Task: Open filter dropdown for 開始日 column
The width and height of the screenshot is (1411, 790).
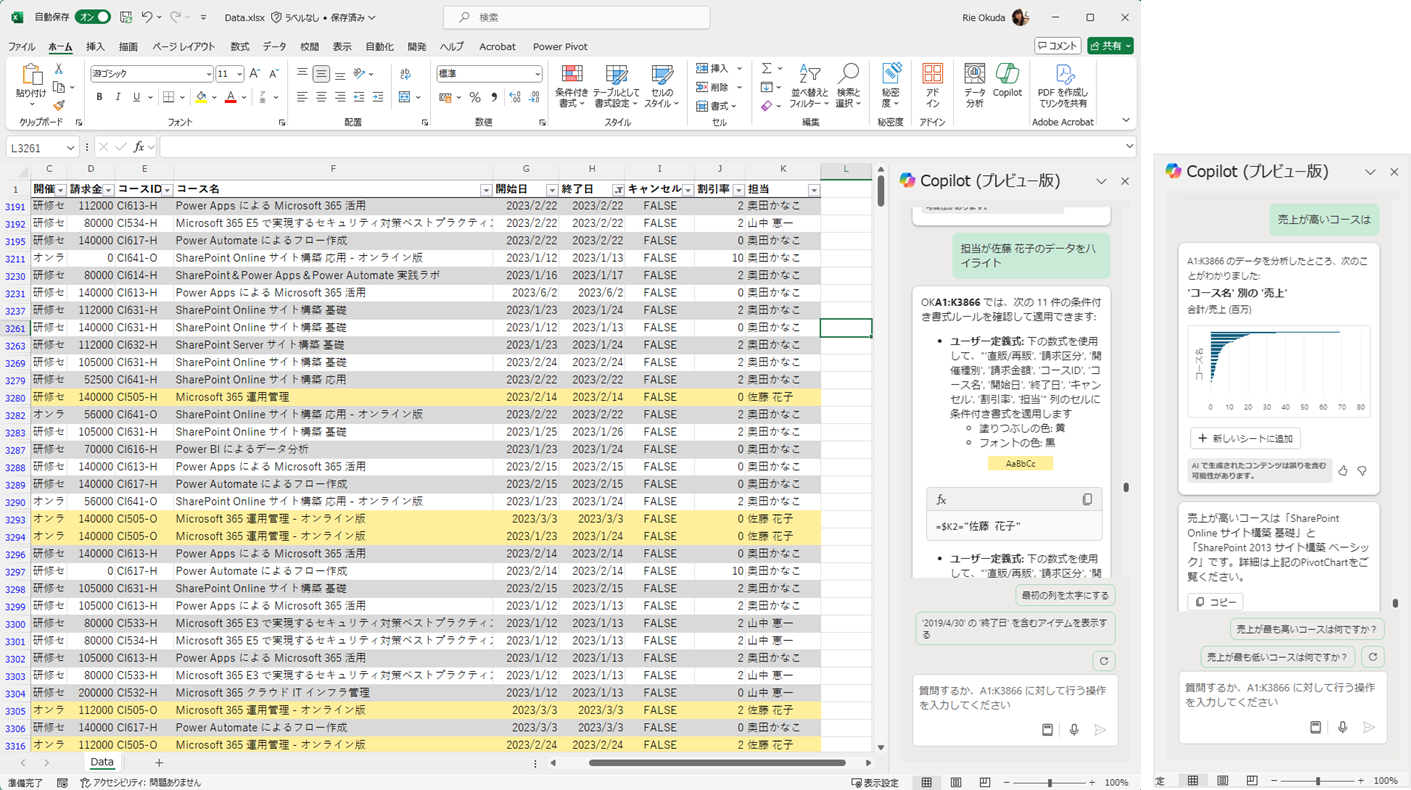Action: [x=552, y=190]
